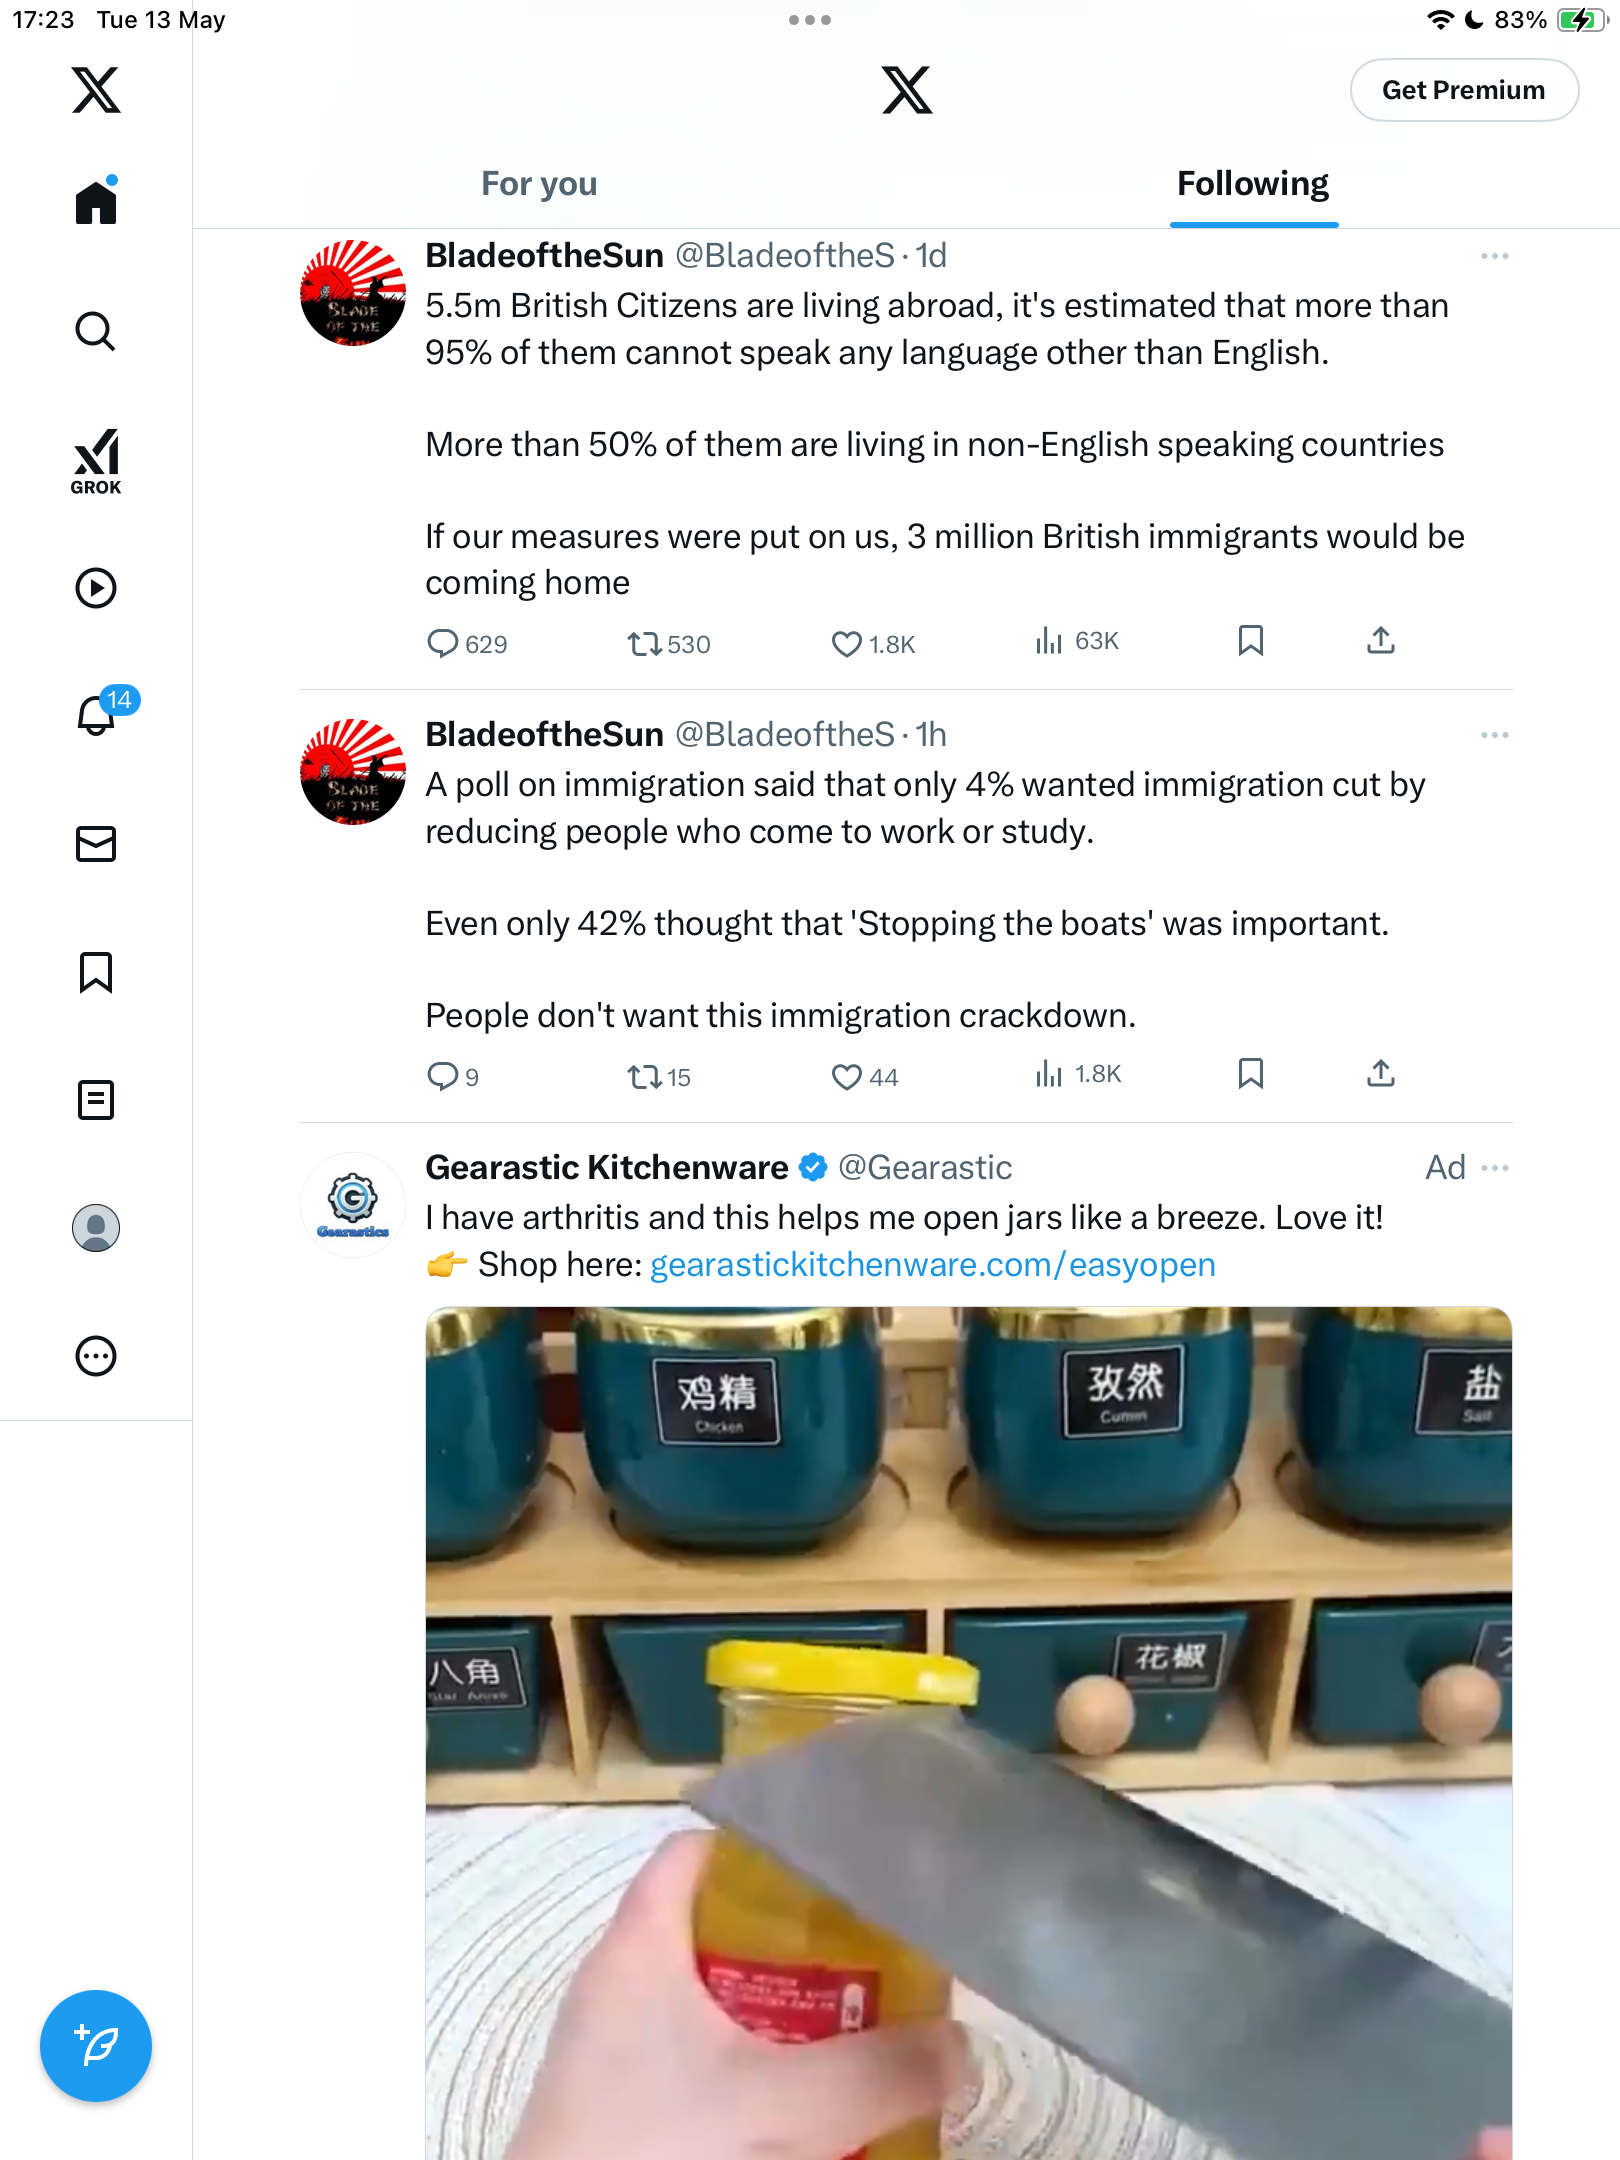Screen dimensions: 1620x2160
Task: Open the gearastickitchenware.com/easyopen link
Action: 933,1265
